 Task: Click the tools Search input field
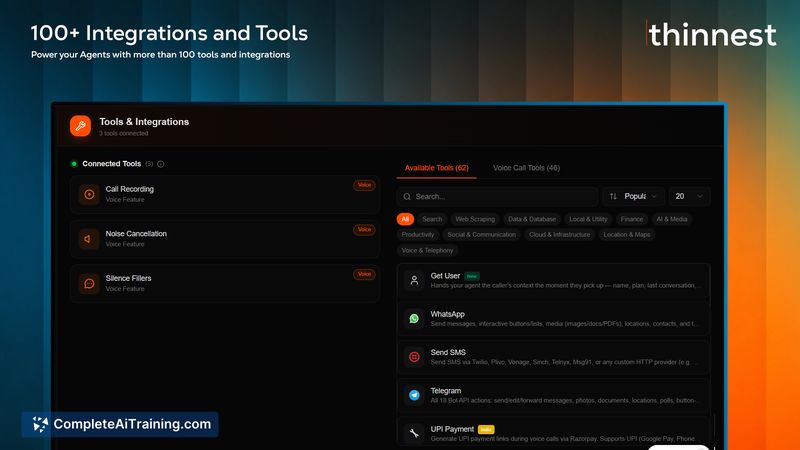497,196
